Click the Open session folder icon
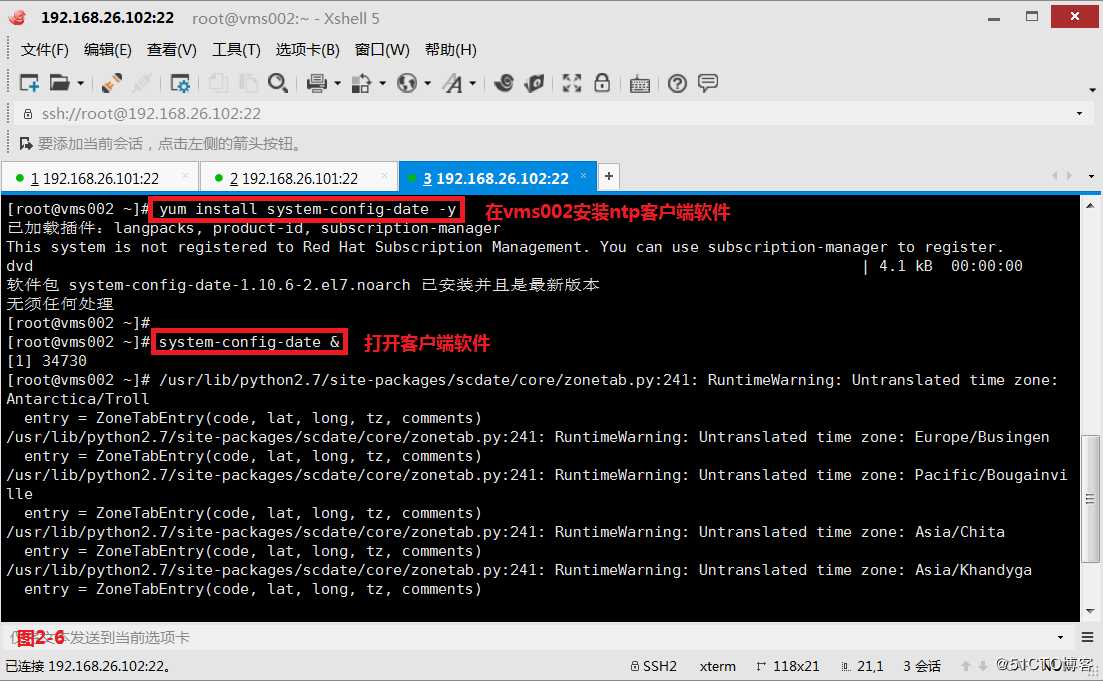The width and height of the screenshot is (1103, 681). 60,83
